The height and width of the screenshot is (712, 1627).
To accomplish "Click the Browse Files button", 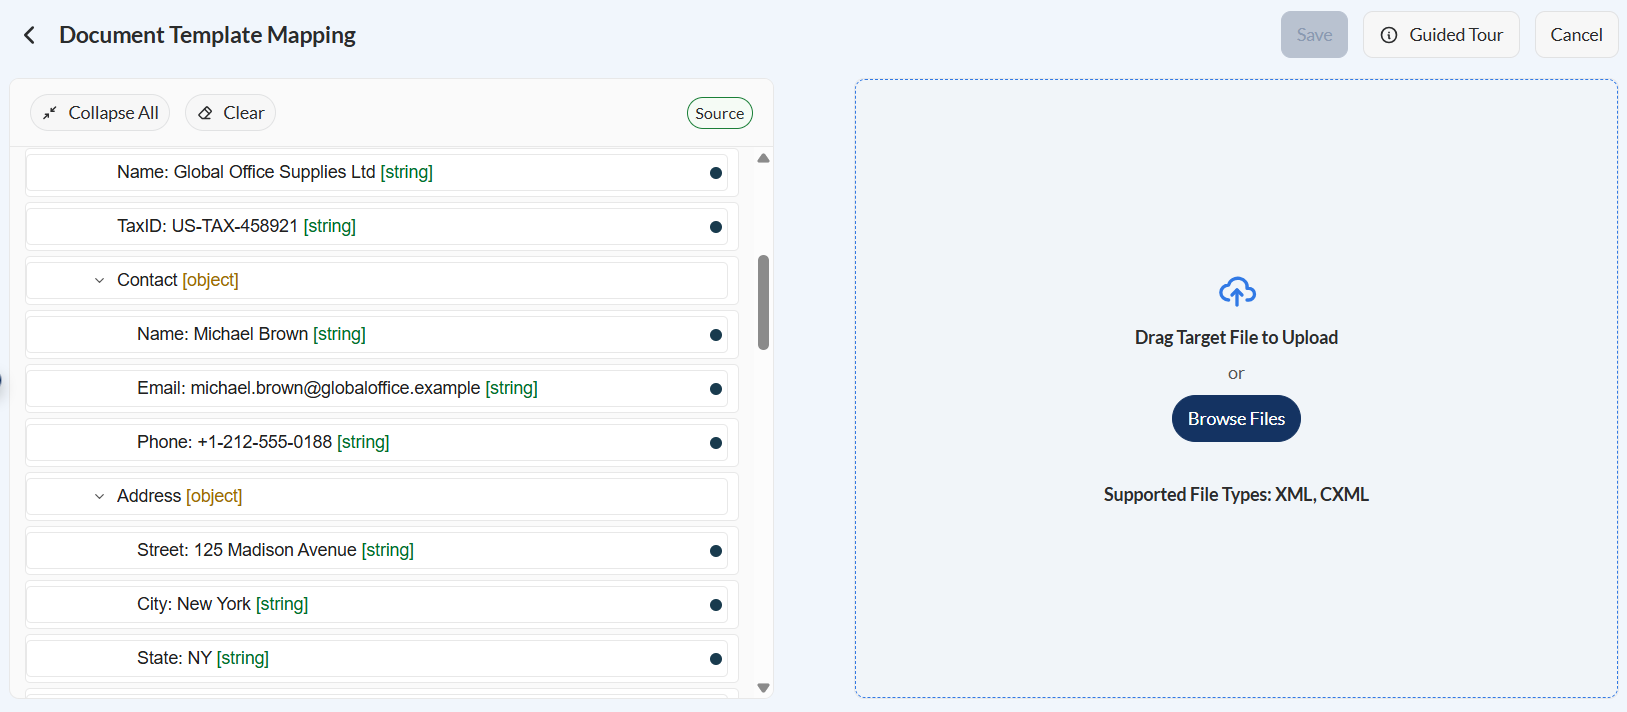I will pyautogui.click(x=1236, y=419).
